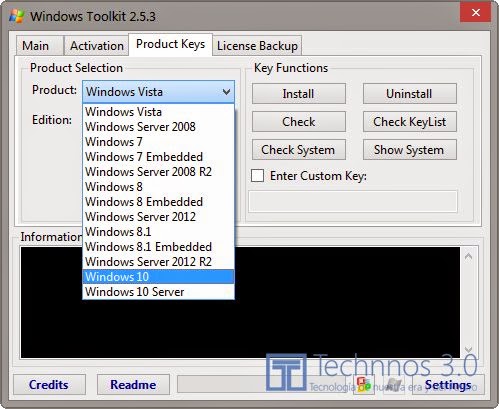Collapse the Product dropdown via its arrow
Screen dimensions: 499x409
[x=226, y=92]
